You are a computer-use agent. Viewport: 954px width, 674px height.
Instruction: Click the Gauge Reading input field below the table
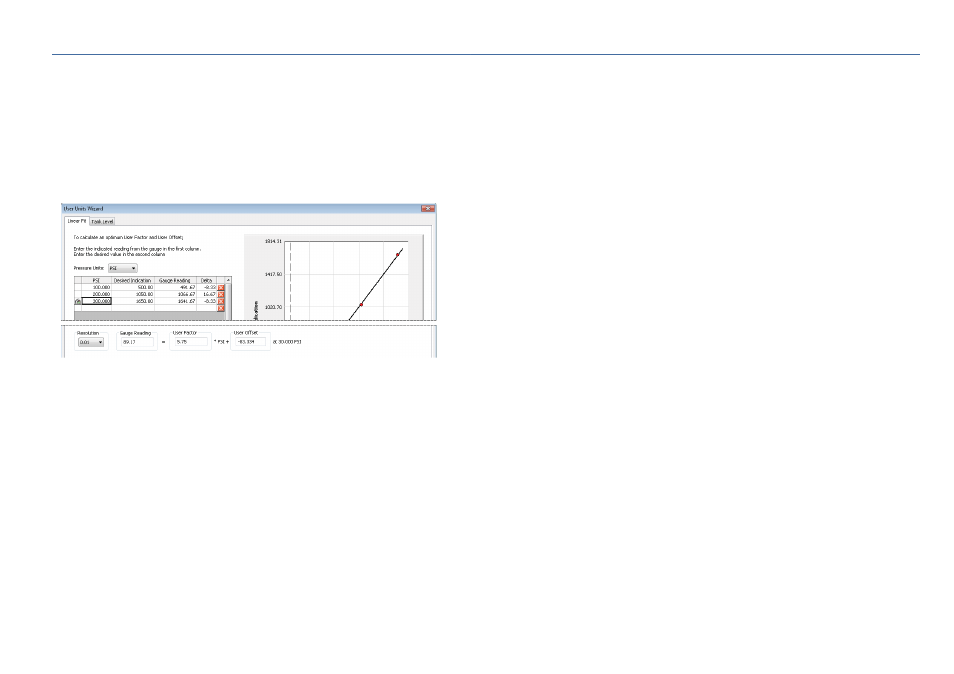pos(137,342)
